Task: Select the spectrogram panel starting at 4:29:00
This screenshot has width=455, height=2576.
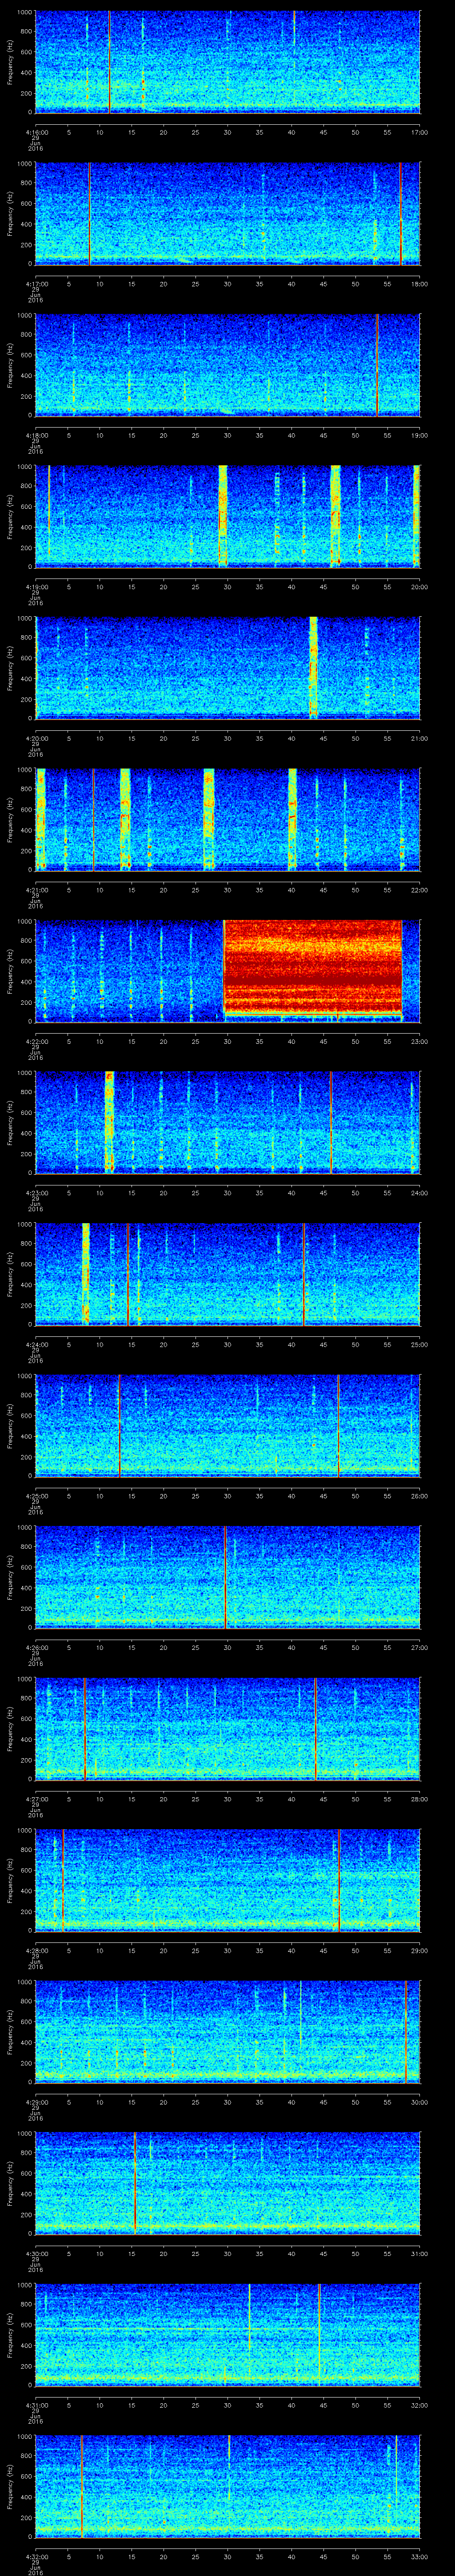Action: point(228,2032)
